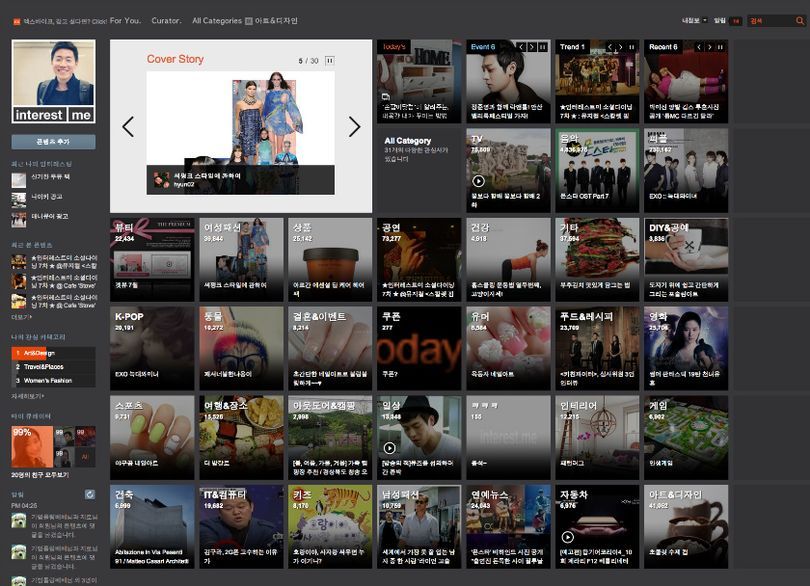810x586 pixels.
Task: Play the video in the 일상 tile
Action: 390,448
